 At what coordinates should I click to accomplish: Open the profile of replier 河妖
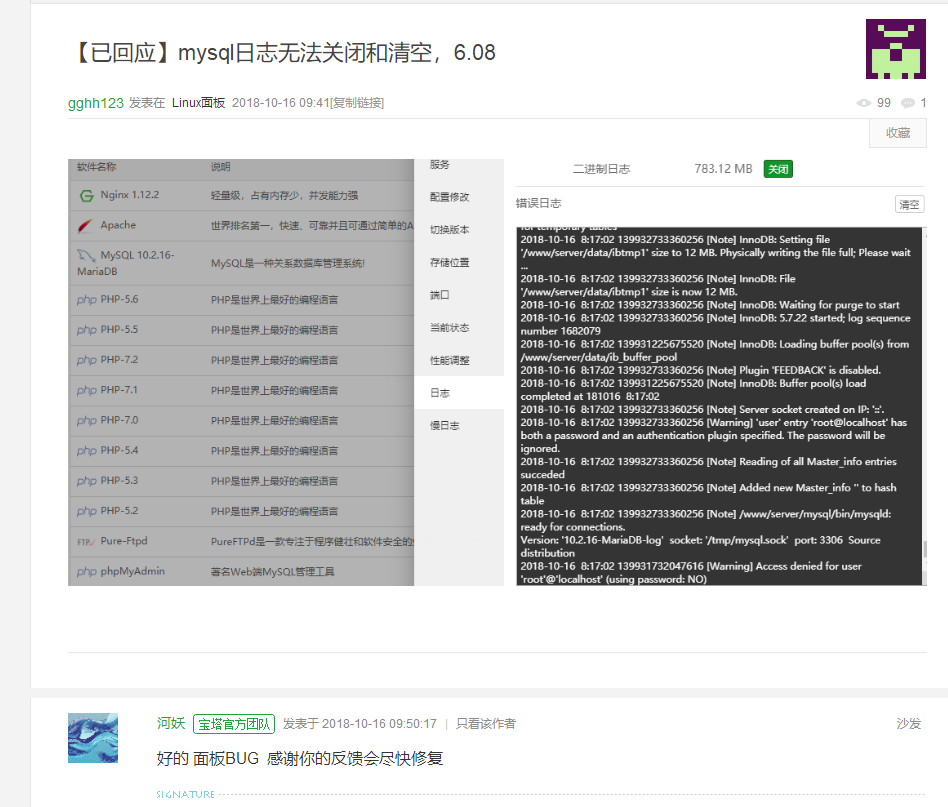point(170,724)
